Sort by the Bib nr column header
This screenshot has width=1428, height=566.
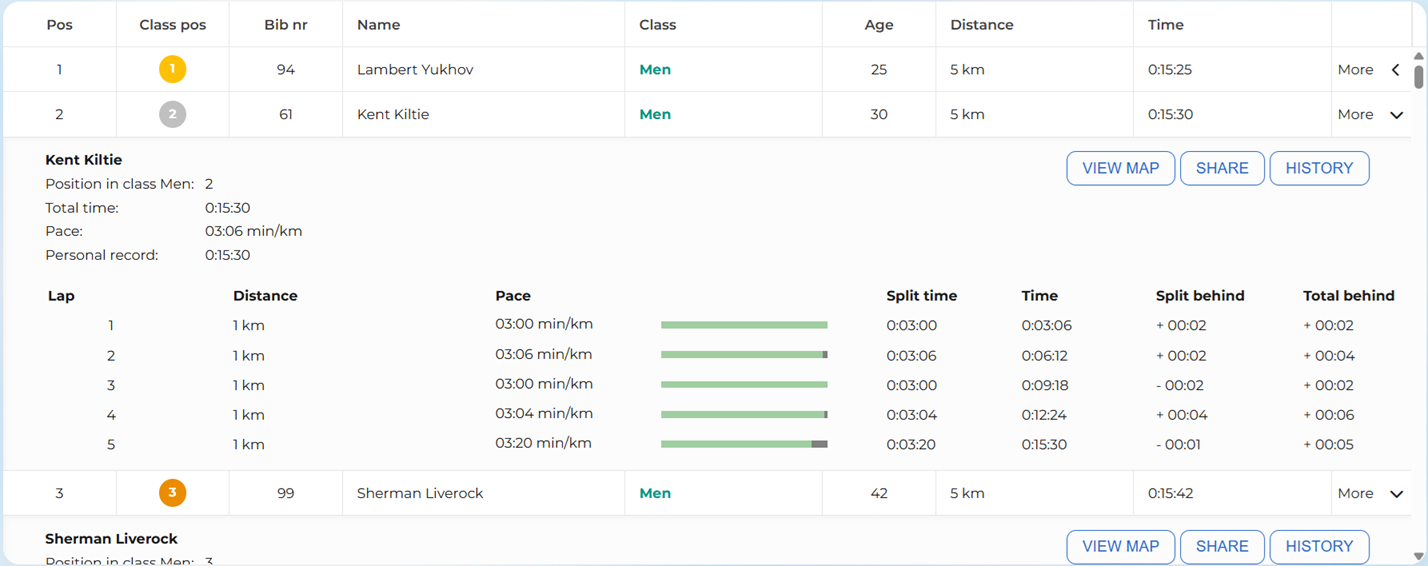coord(285,25)
